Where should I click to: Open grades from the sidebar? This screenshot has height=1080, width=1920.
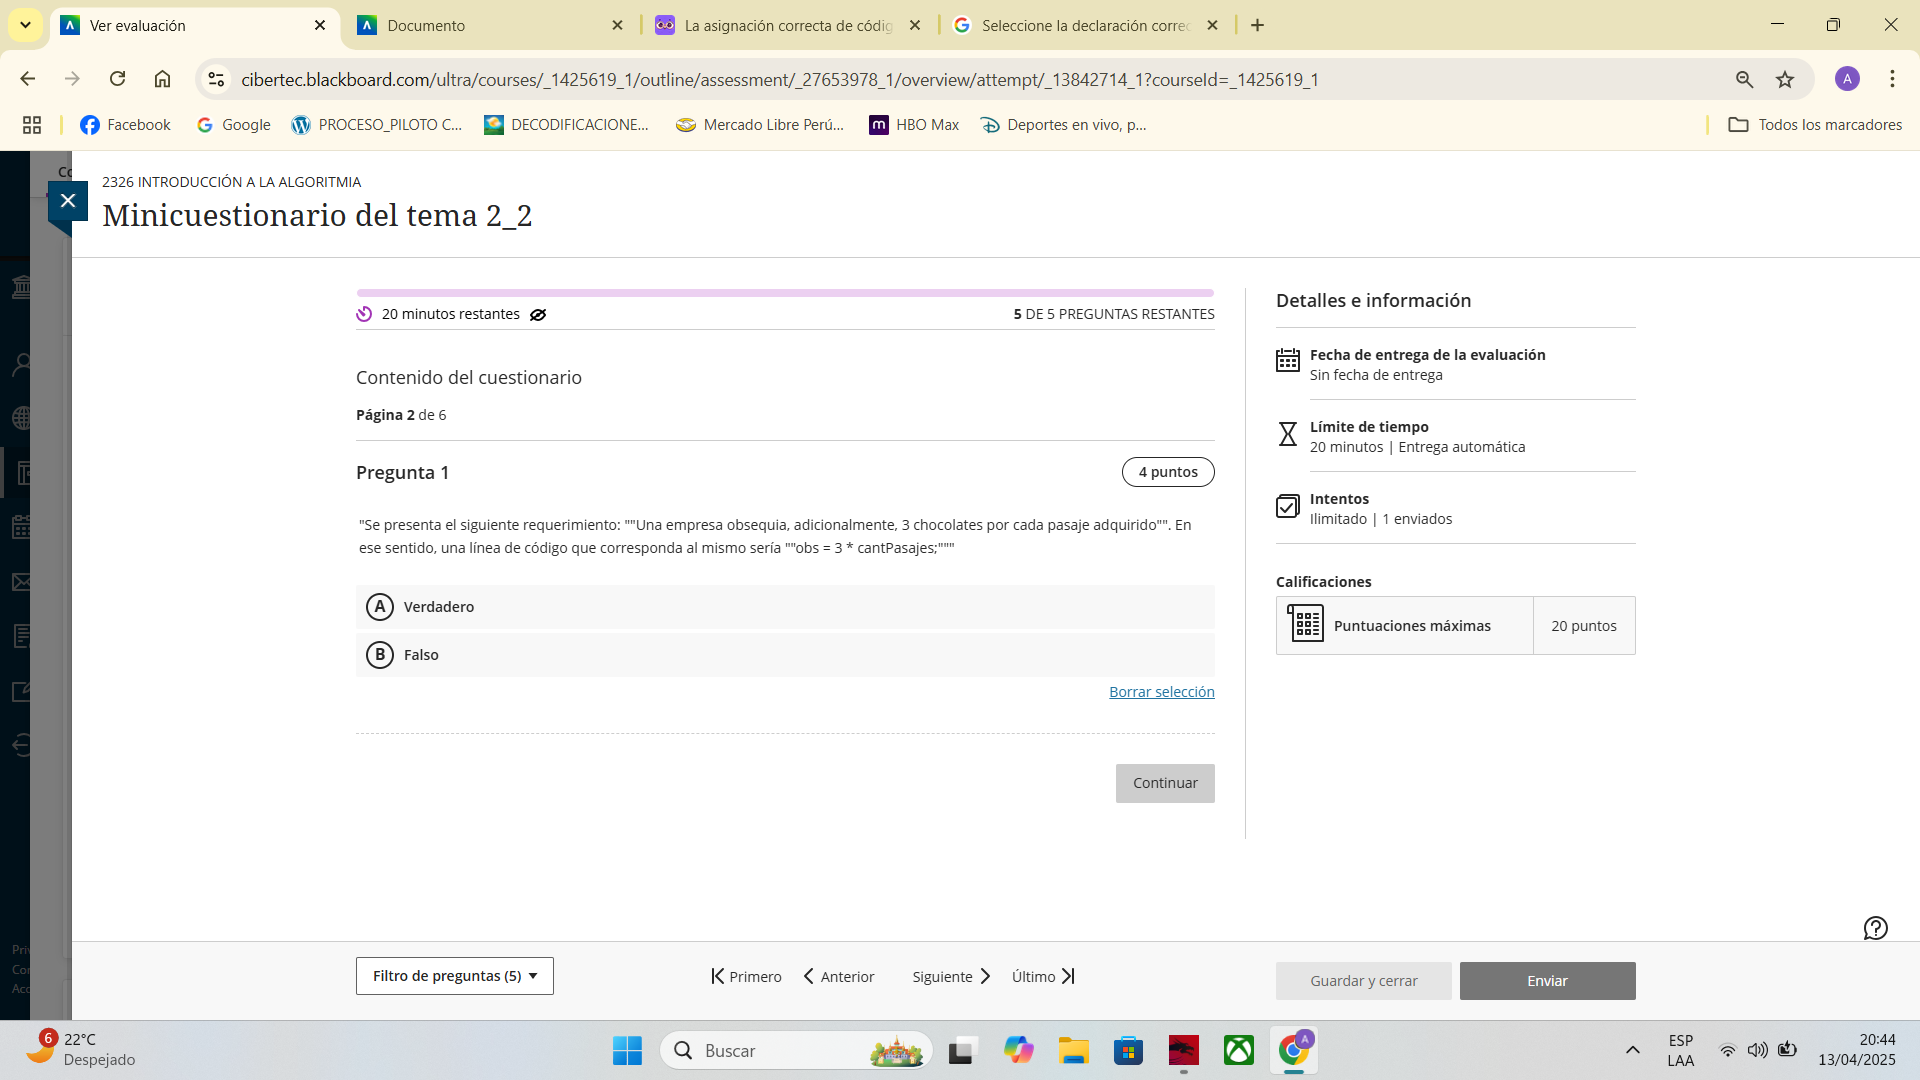click(x=22, y=635)
